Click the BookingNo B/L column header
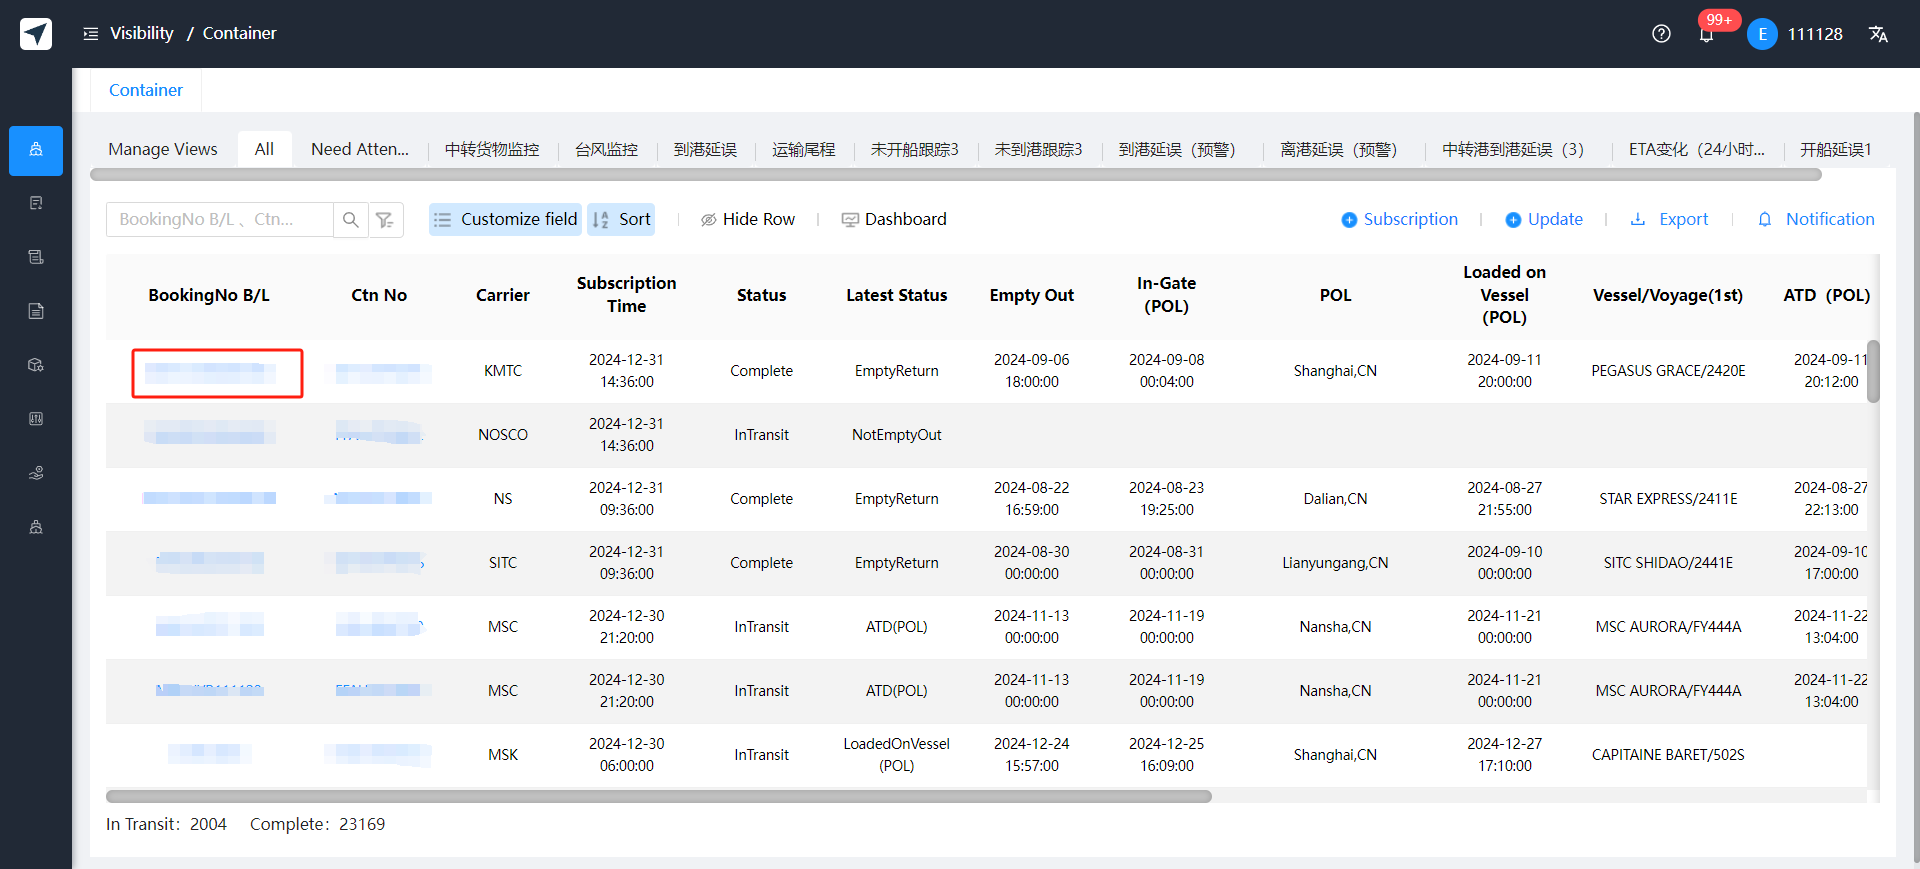The height and width of the screenshot is (869, 1920). [209, 295]
